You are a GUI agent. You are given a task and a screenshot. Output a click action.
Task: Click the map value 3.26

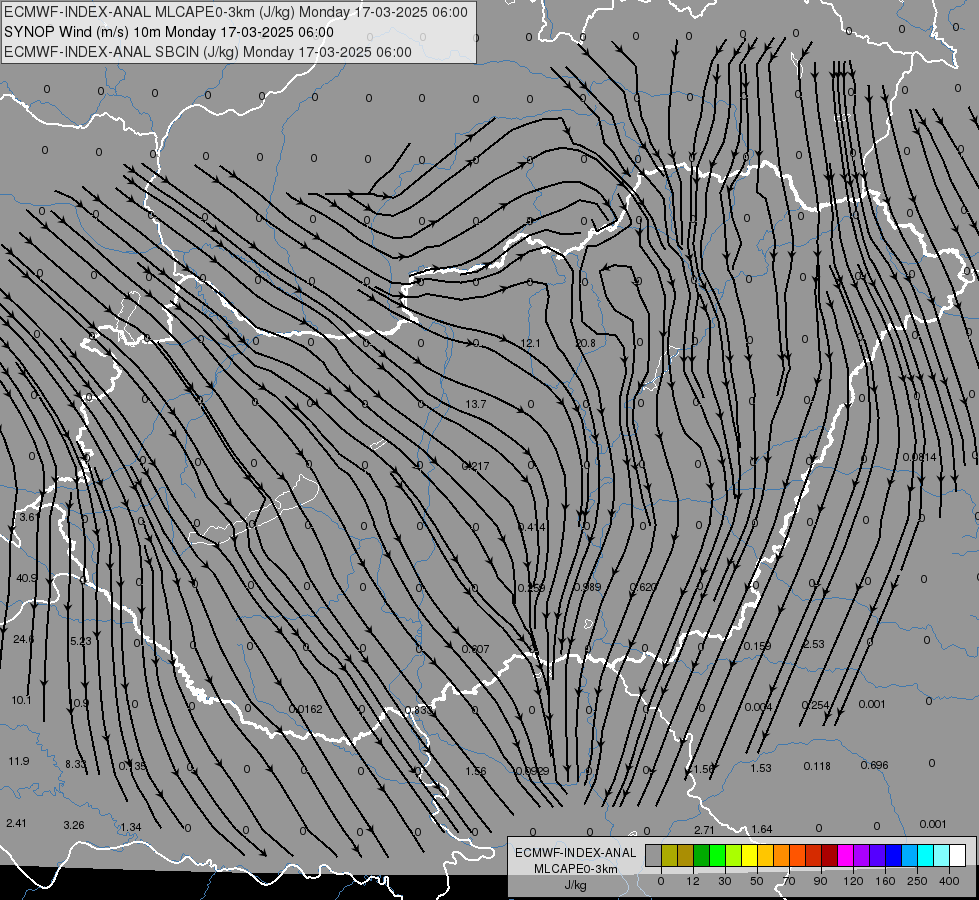[x=74, y=825]
